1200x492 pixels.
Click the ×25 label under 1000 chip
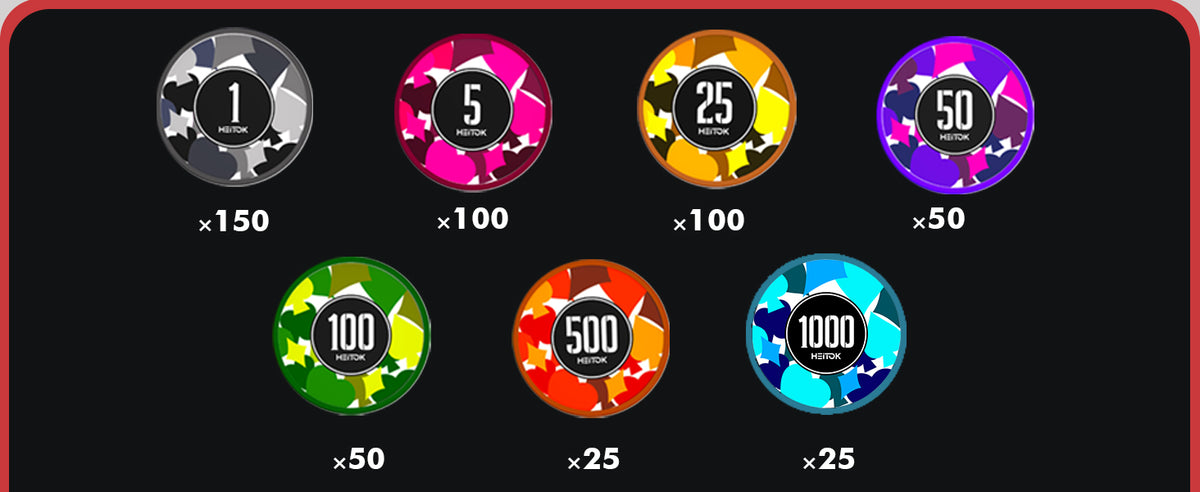point(829,460)
